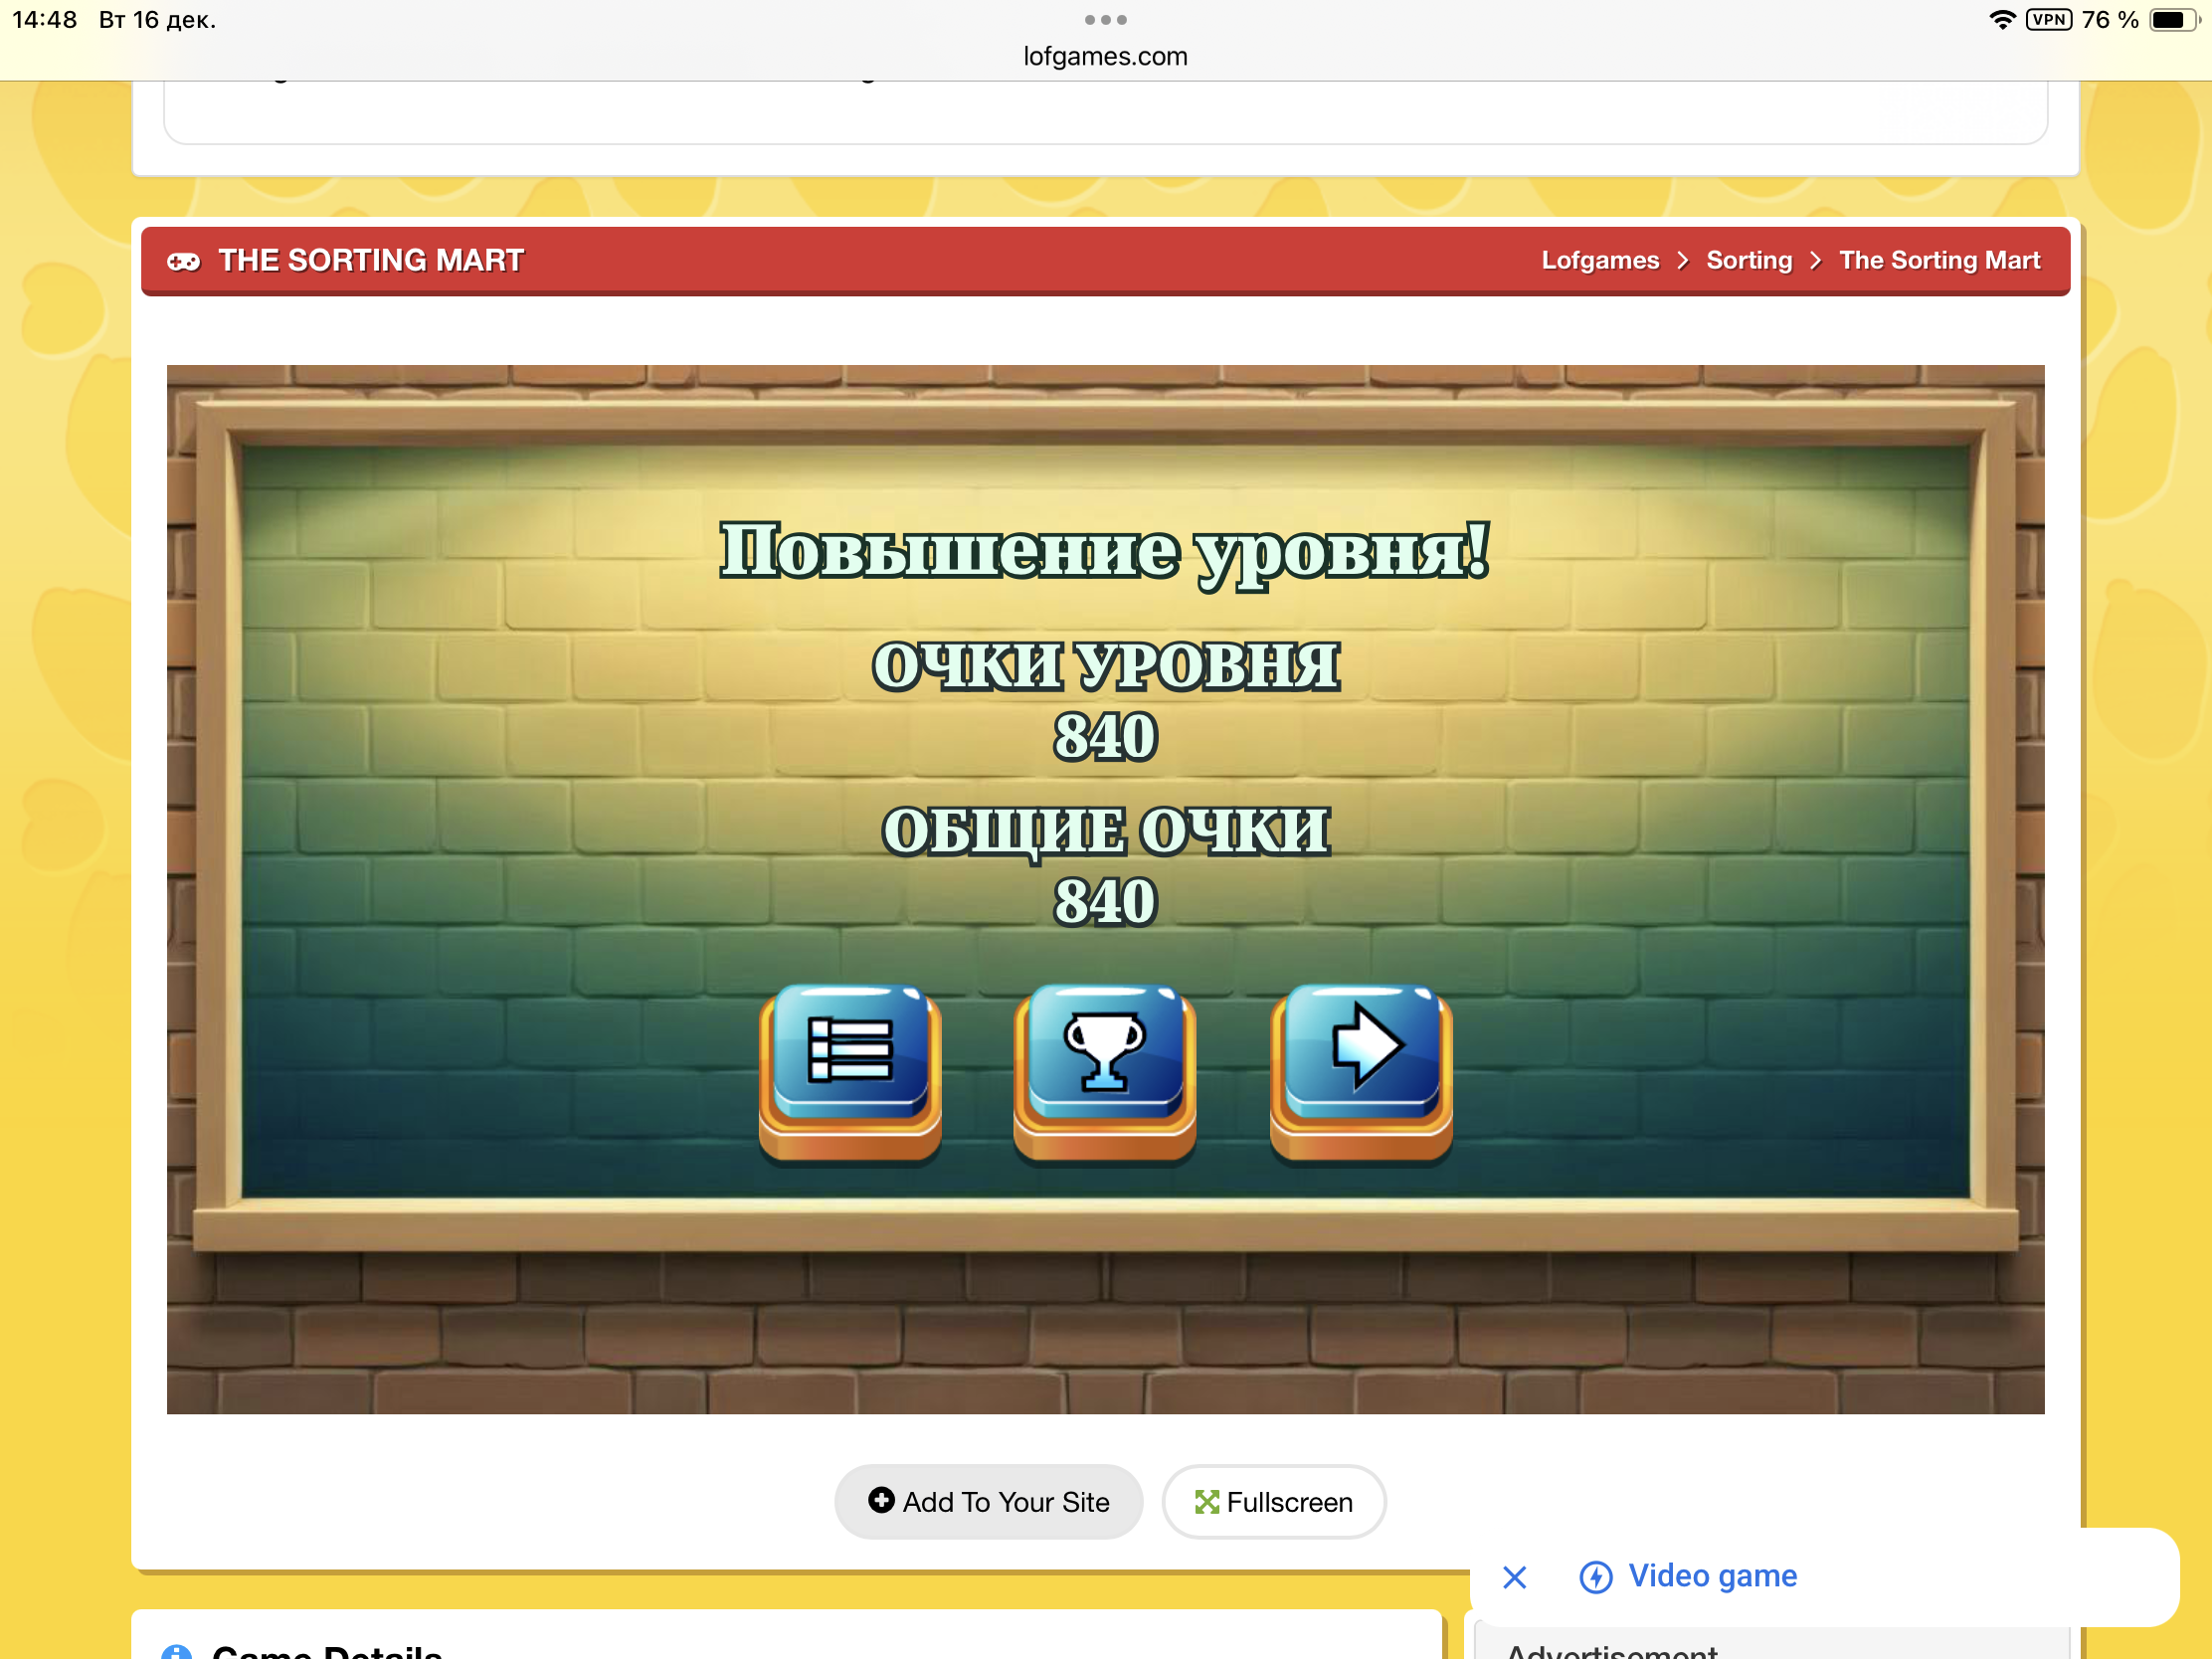Tap the three dots at top of browser

[x=1105, y=20]
